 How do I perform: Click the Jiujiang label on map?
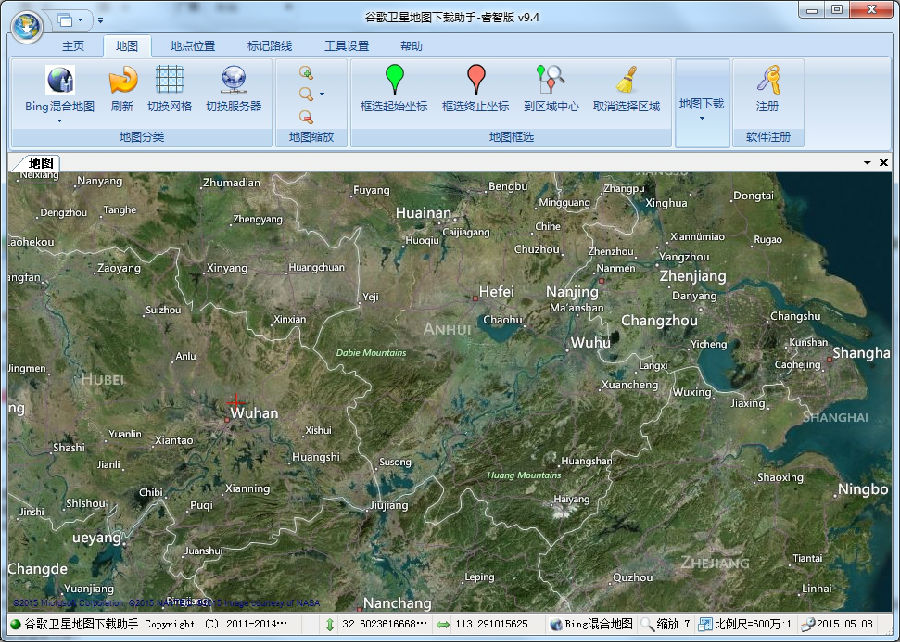(389, 505)
